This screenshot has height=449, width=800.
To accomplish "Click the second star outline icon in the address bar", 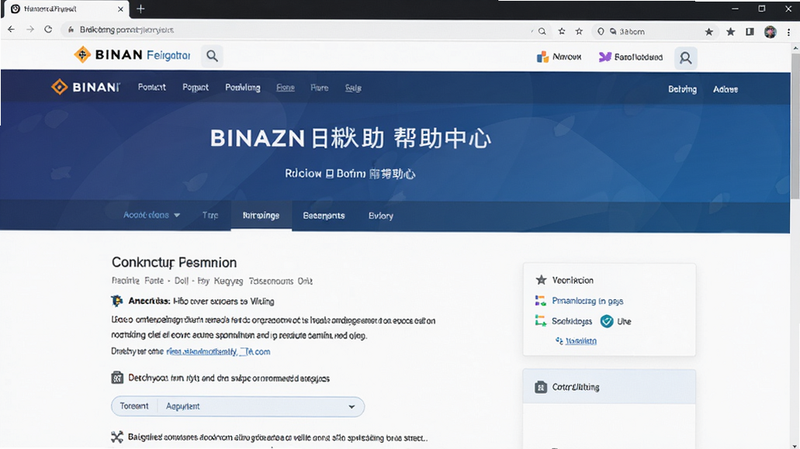I will (x=579, y=31).
